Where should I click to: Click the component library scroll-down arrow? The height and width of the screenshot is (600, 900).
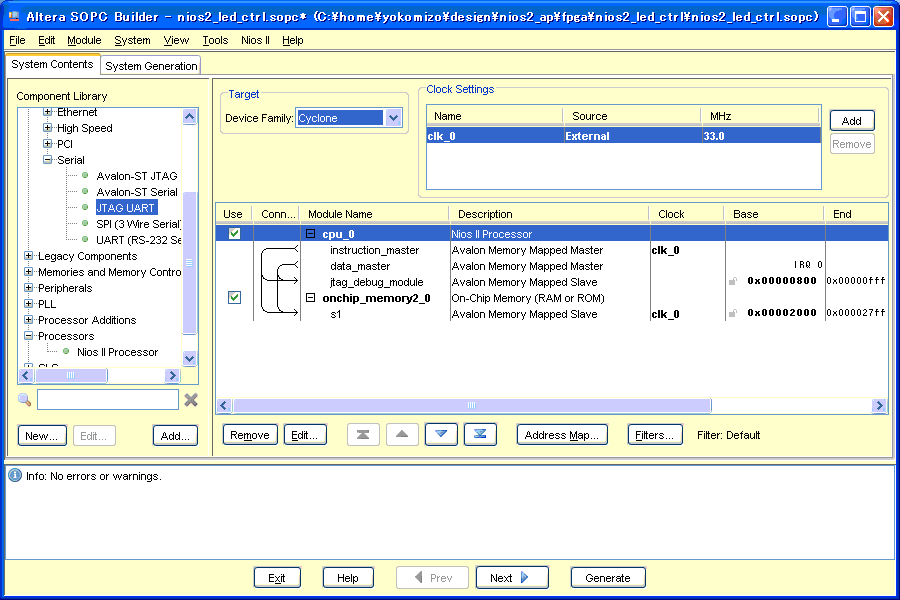[189, 358]
